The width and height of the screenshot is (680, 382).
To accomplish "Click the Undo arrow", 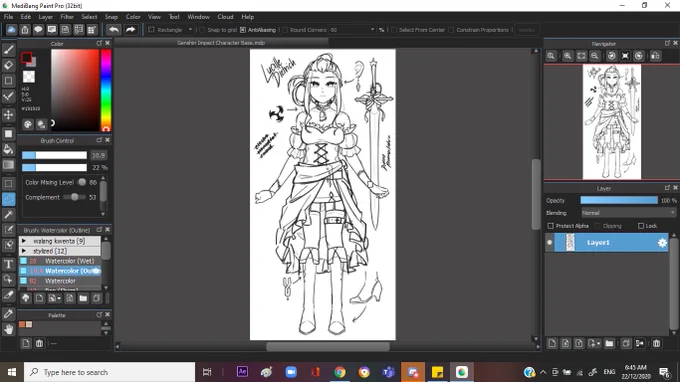I will [x=114, y=29].
